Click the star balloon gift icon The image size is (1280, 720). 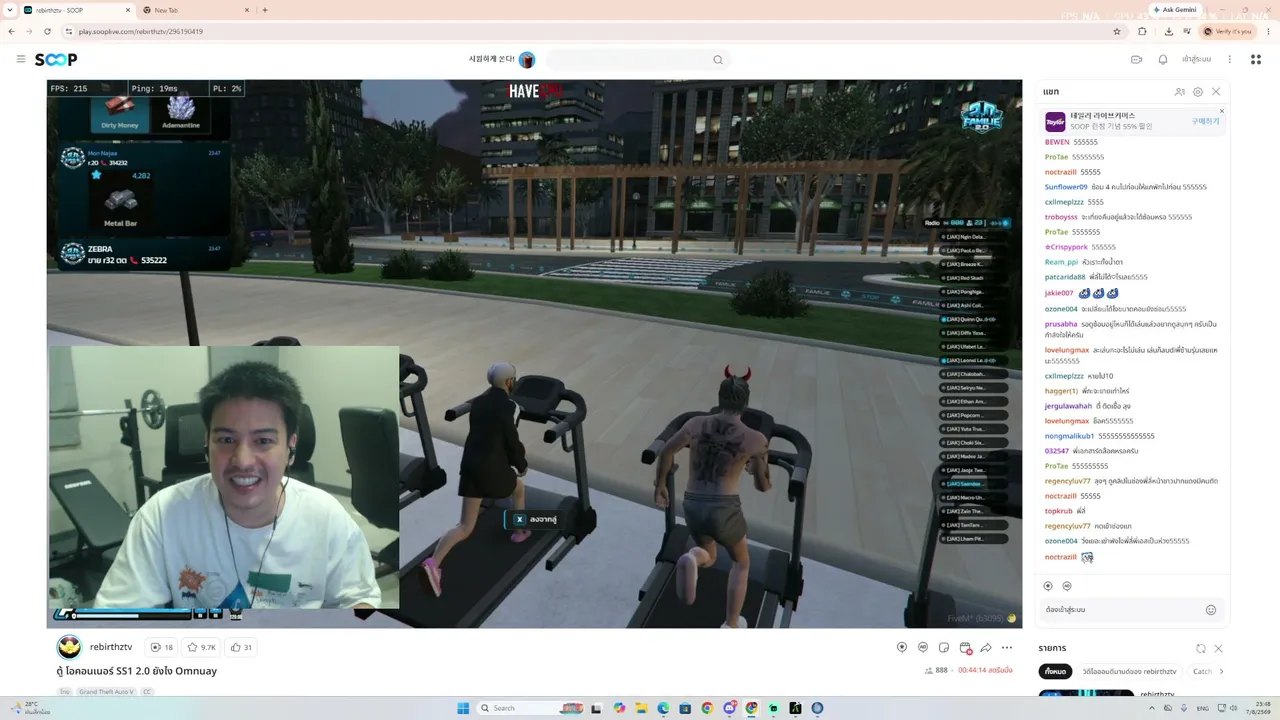click(x=902, y=648)
